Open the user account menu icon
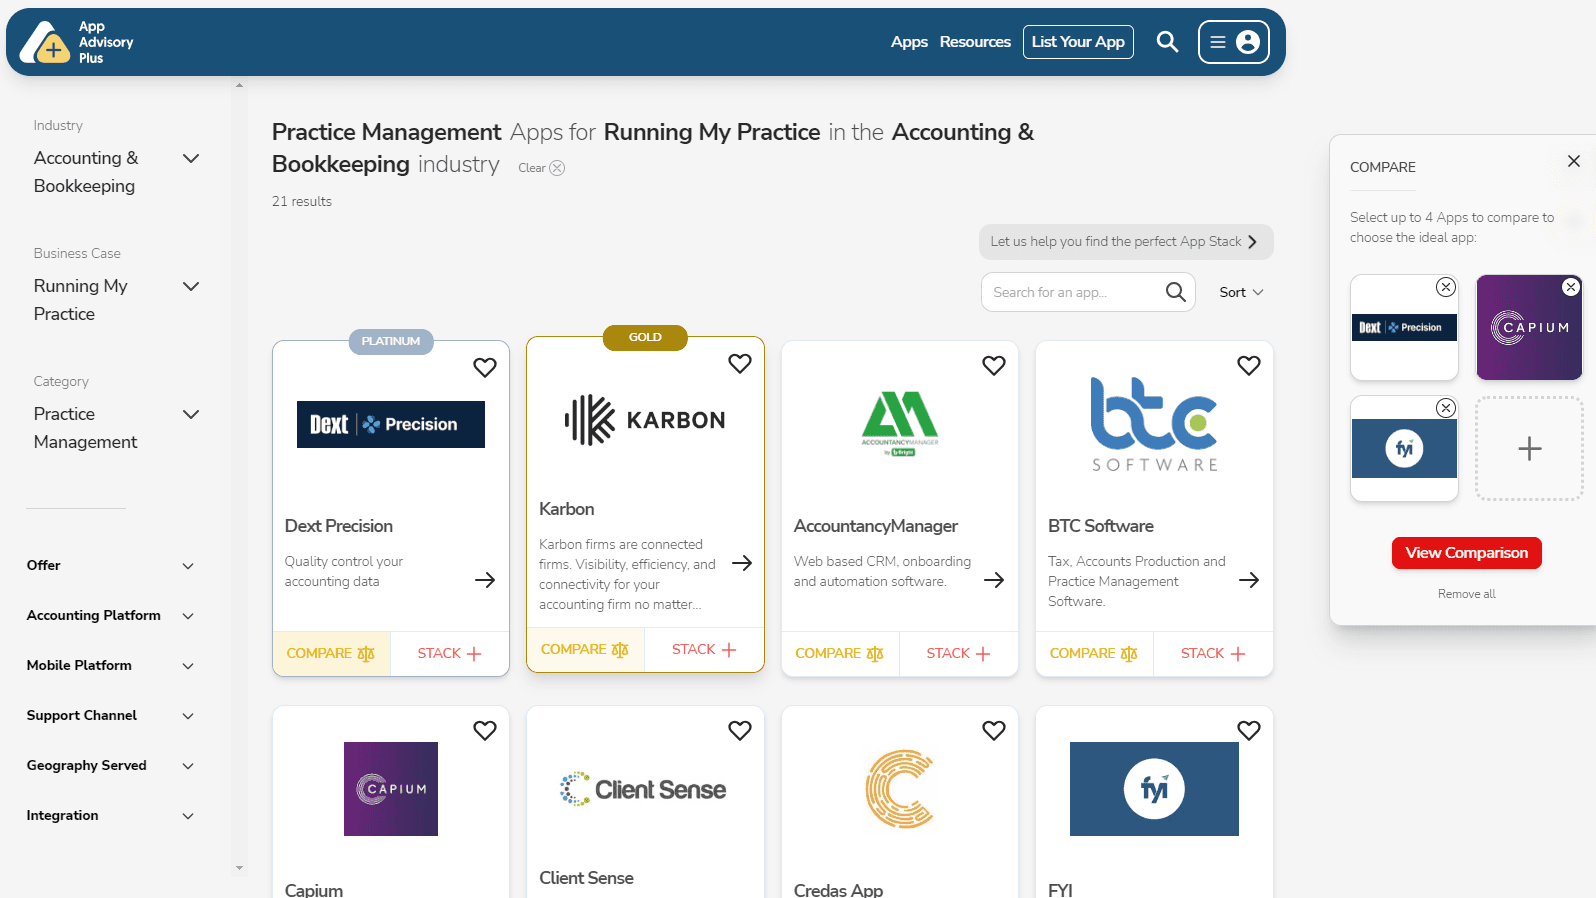Viewport: 1596px width, 898px height. (x=1247, y=42)
